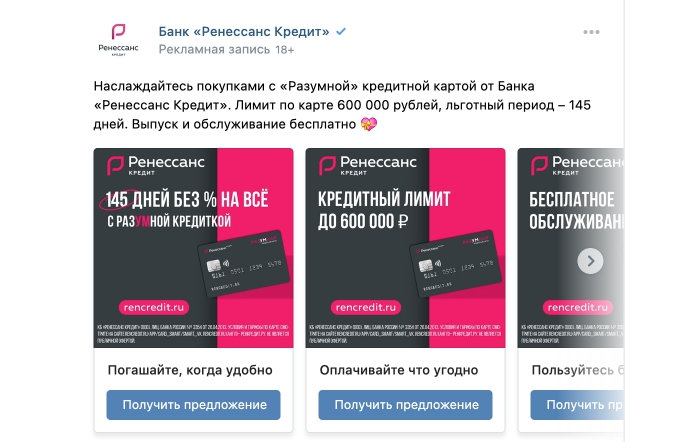Viewport: 700px width, 442px height.
Task: Open the bank name profile link
Action: (x=244, y=32)
